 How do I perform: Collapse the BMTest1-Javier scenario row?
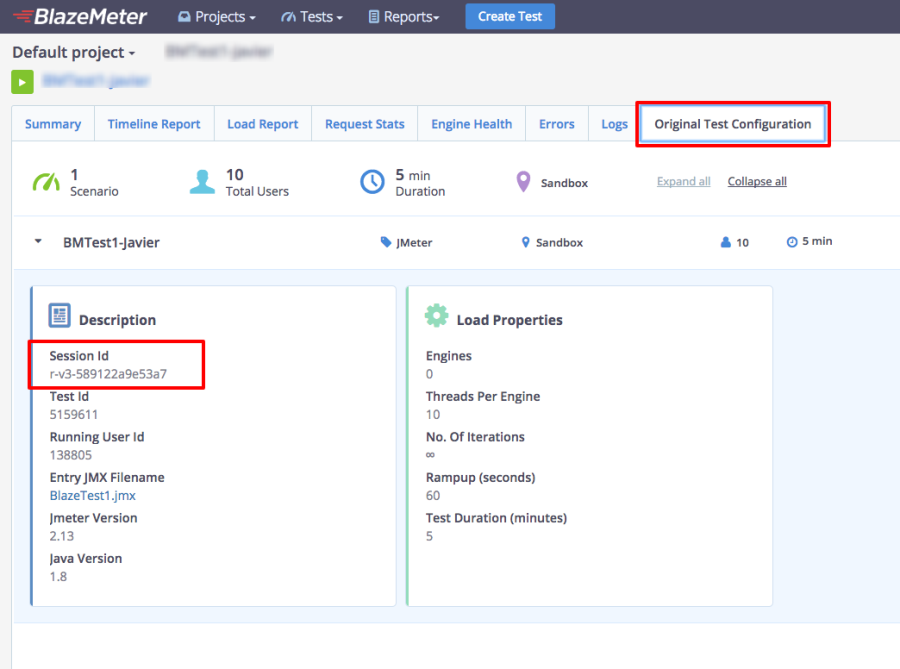(38, 242)
